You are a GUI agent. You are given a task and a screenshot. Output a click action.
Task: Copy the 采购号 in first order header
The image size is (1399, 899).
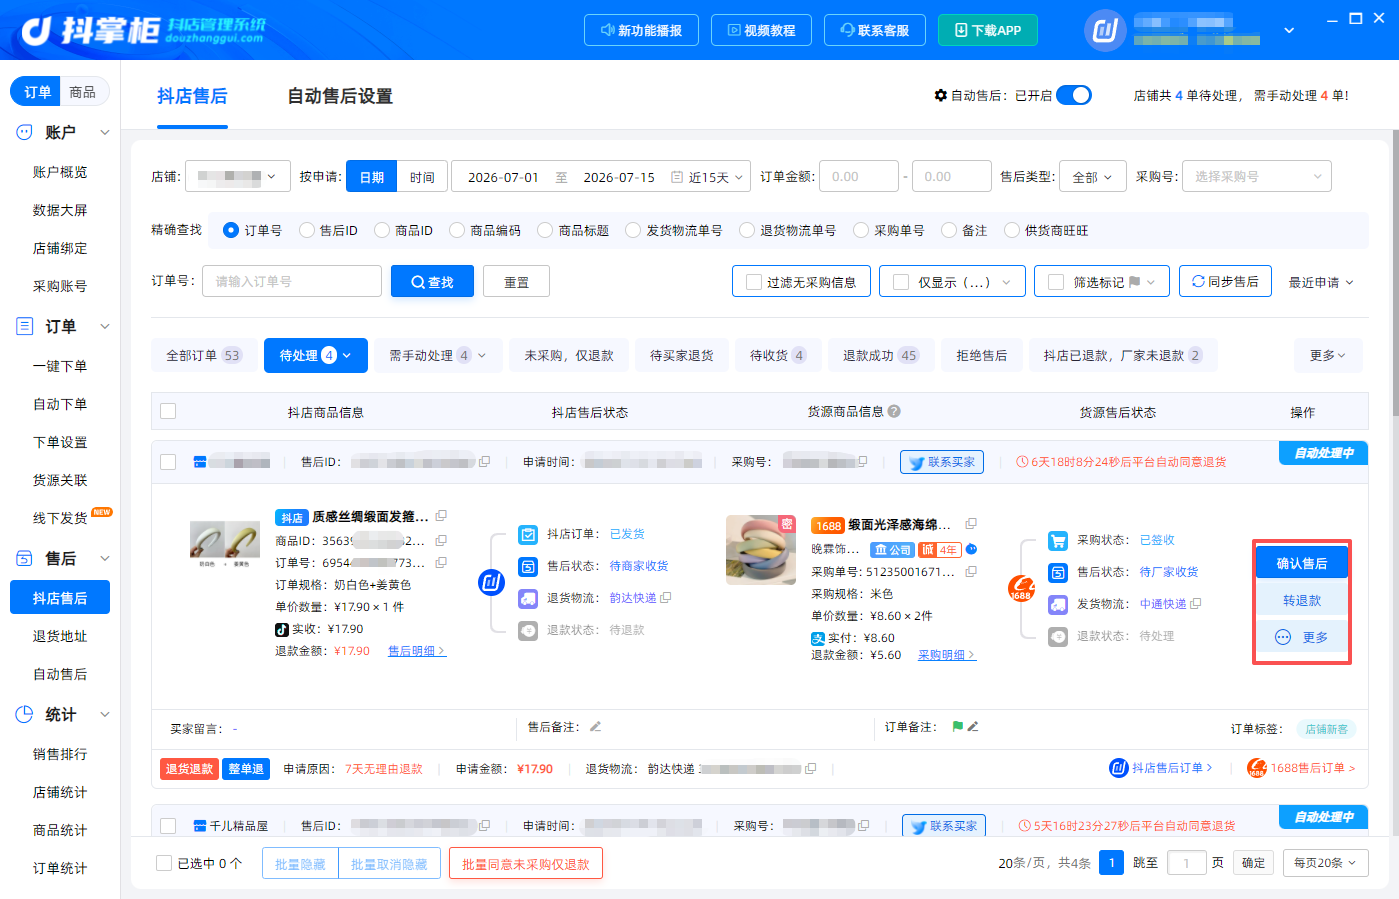862,462
